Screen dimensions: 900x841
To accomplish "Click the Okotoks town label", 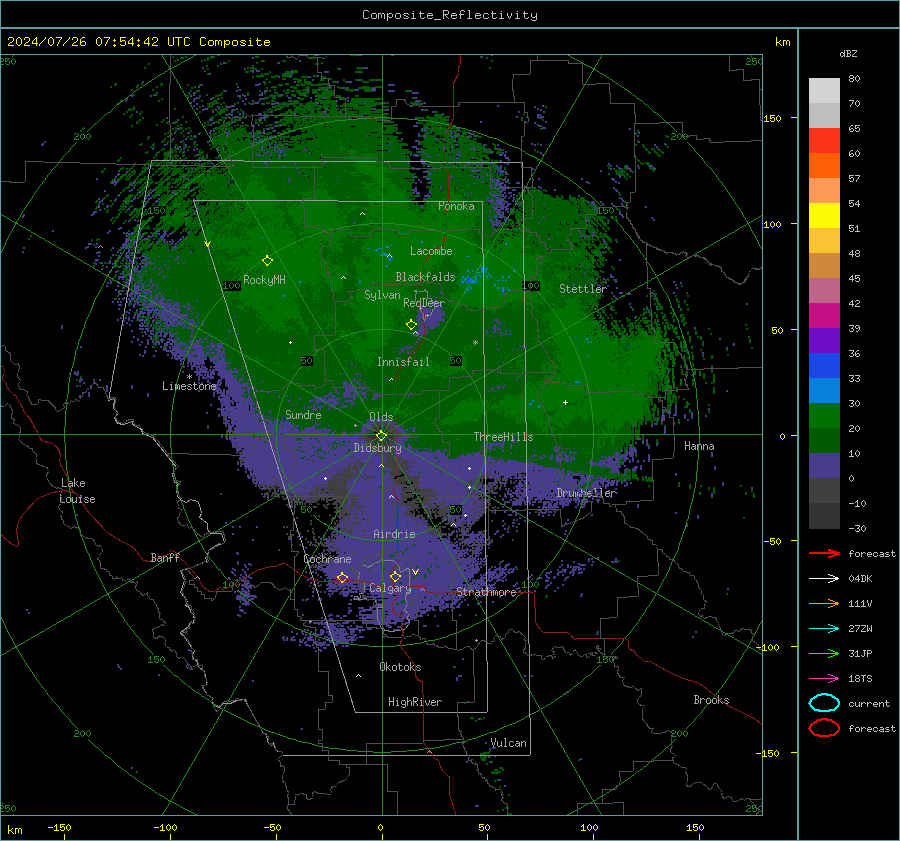I will (400, 667).
